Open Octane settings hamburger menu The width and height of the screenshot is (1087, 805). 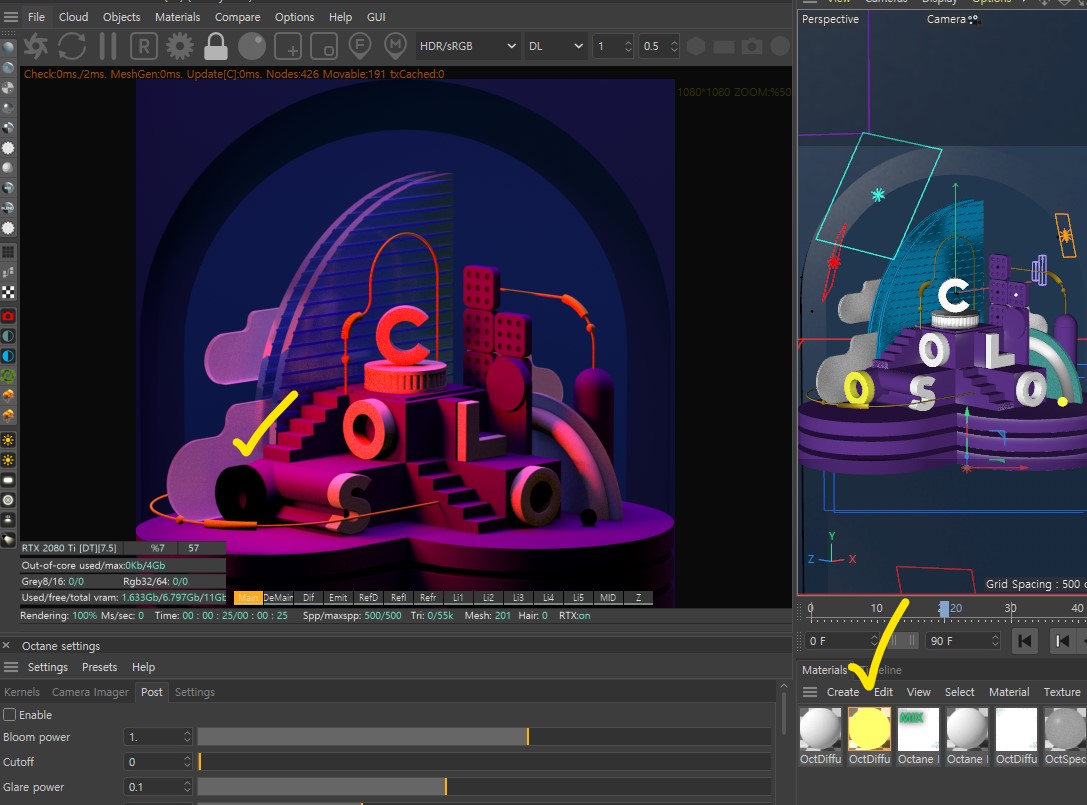point(11,667)
